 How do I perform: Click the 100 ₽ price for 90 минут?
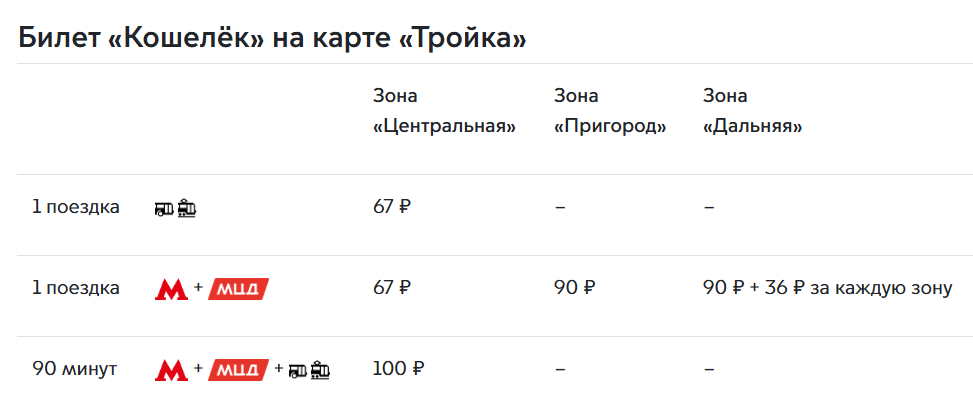click(x=398, y=369)
